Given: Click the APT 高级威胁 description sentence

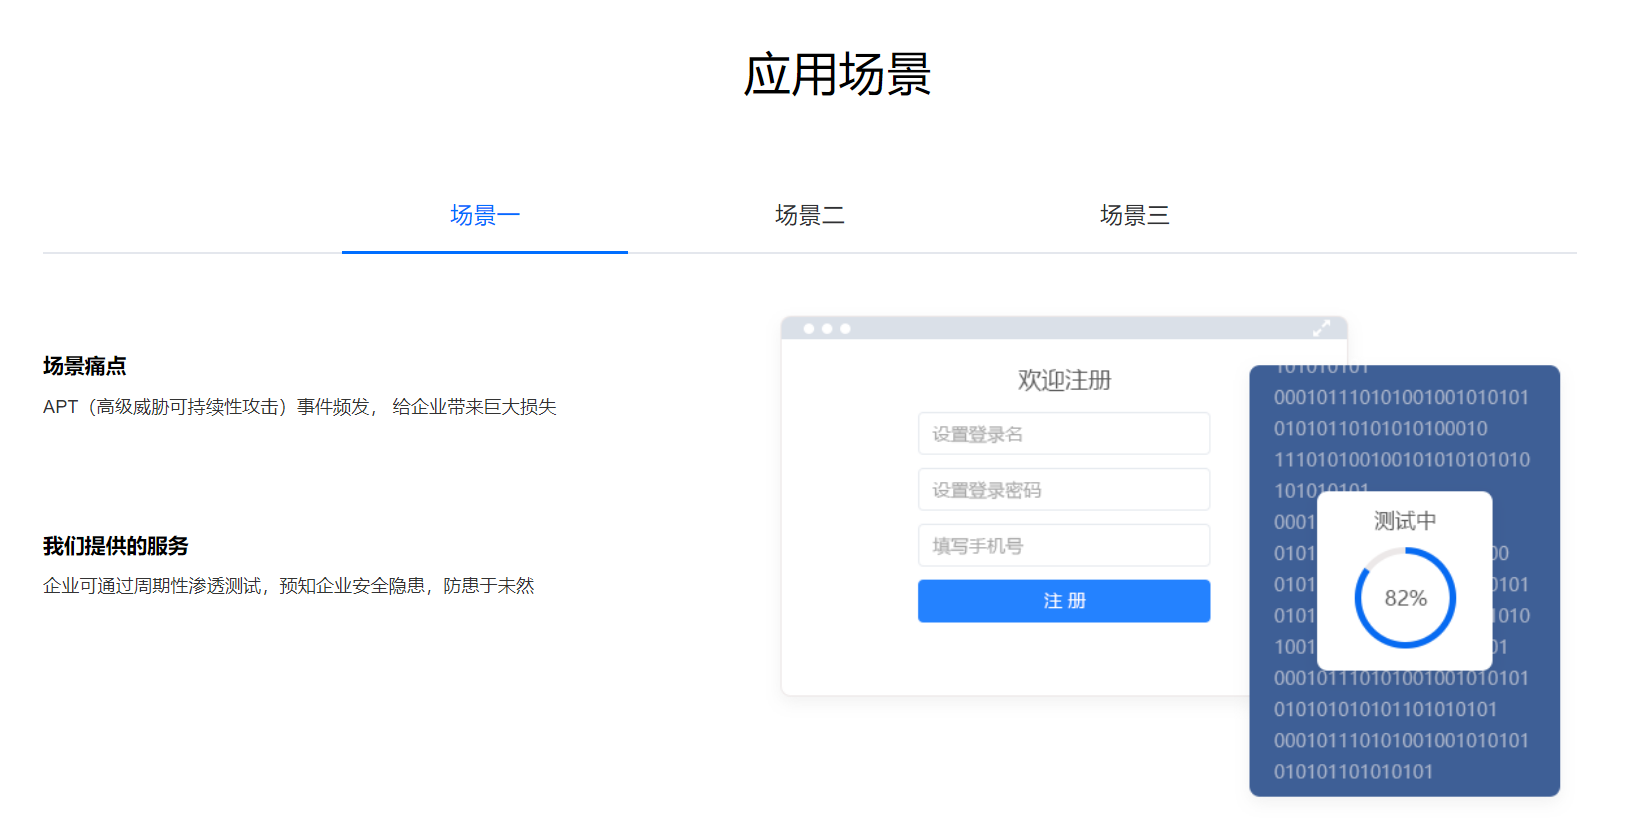Looking at the screenshot, I should [x=300, y=407].
